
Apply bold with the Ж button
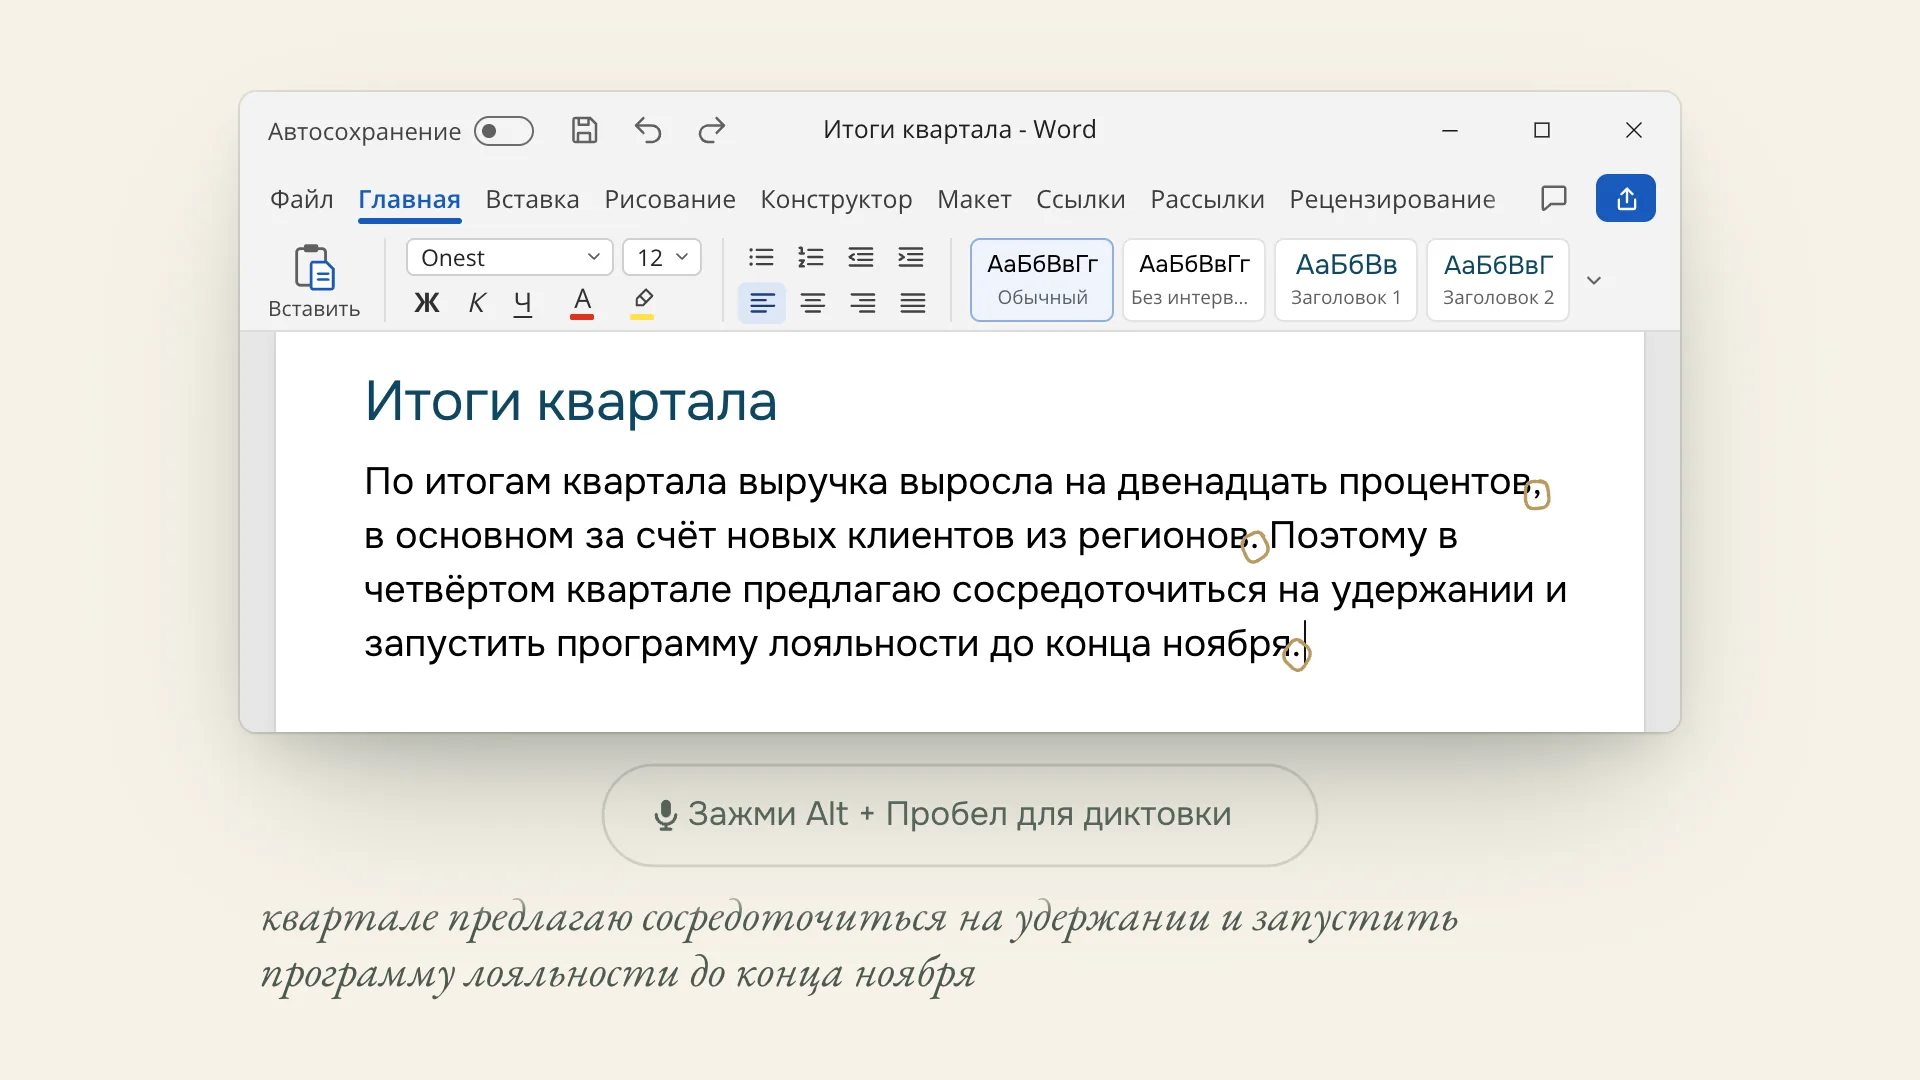pyautogui.click(x=427, y=302)
